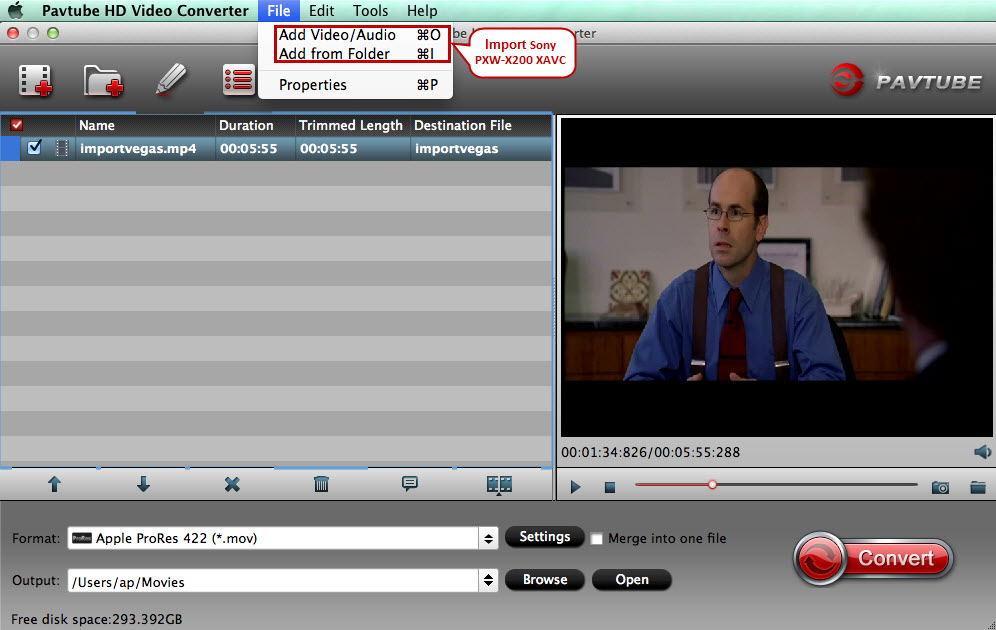Choose Add from Folder menu entry
This screenshot has width=996, height=630.
(x=360, y=53)
